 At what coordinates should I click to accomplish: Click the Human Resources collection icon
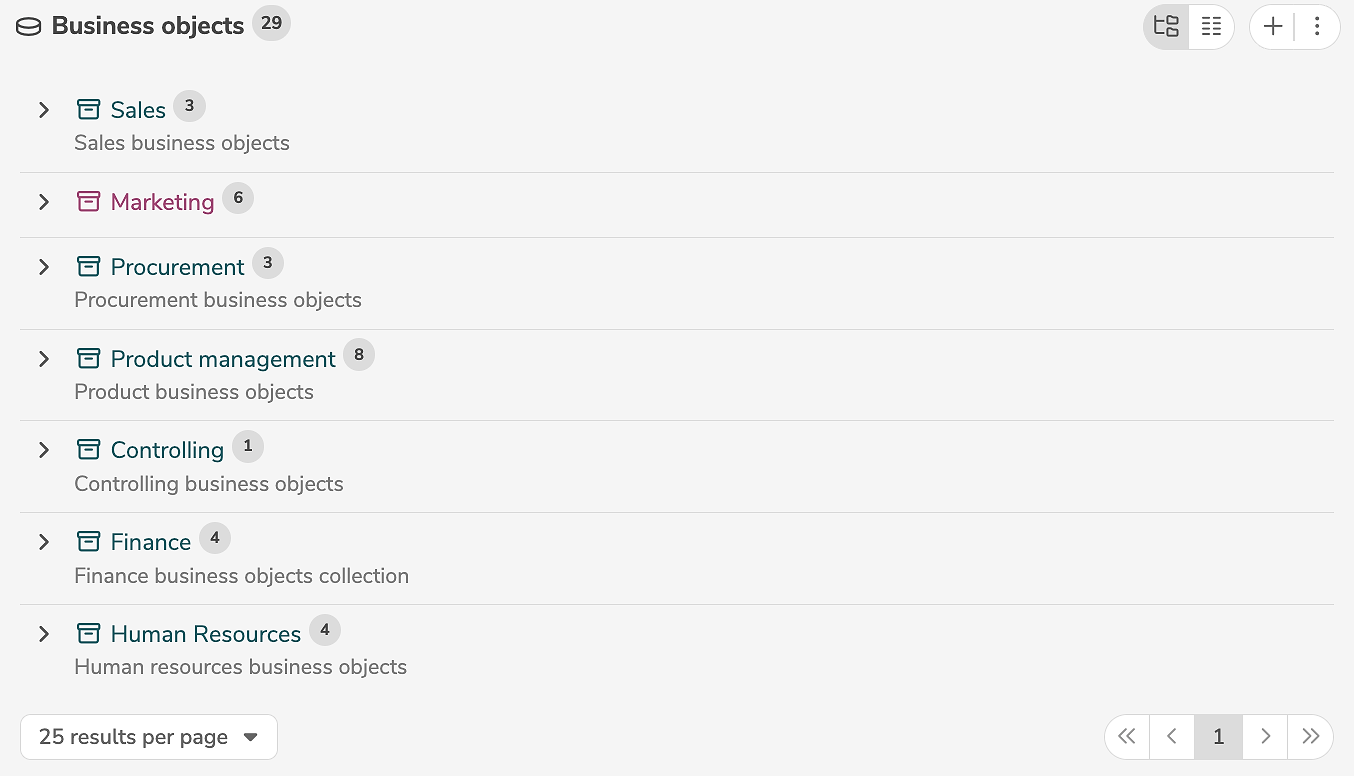pyautogui.click(x=89, y=634)
